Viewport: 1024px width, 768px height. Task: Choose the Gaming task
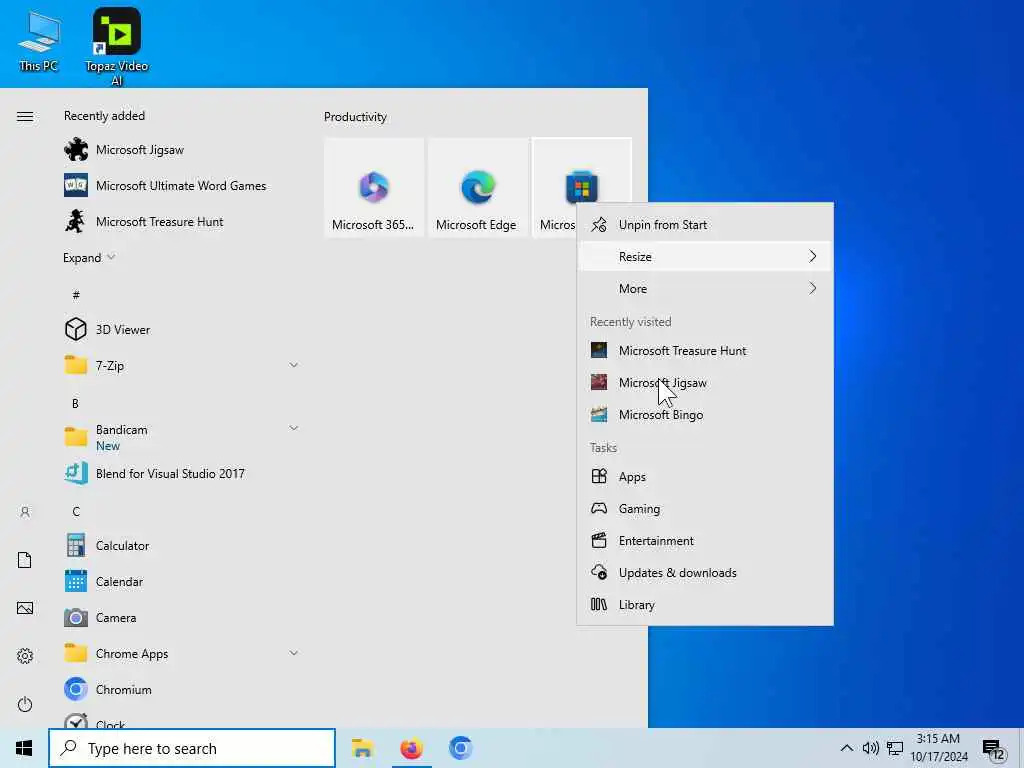(705, 509)
